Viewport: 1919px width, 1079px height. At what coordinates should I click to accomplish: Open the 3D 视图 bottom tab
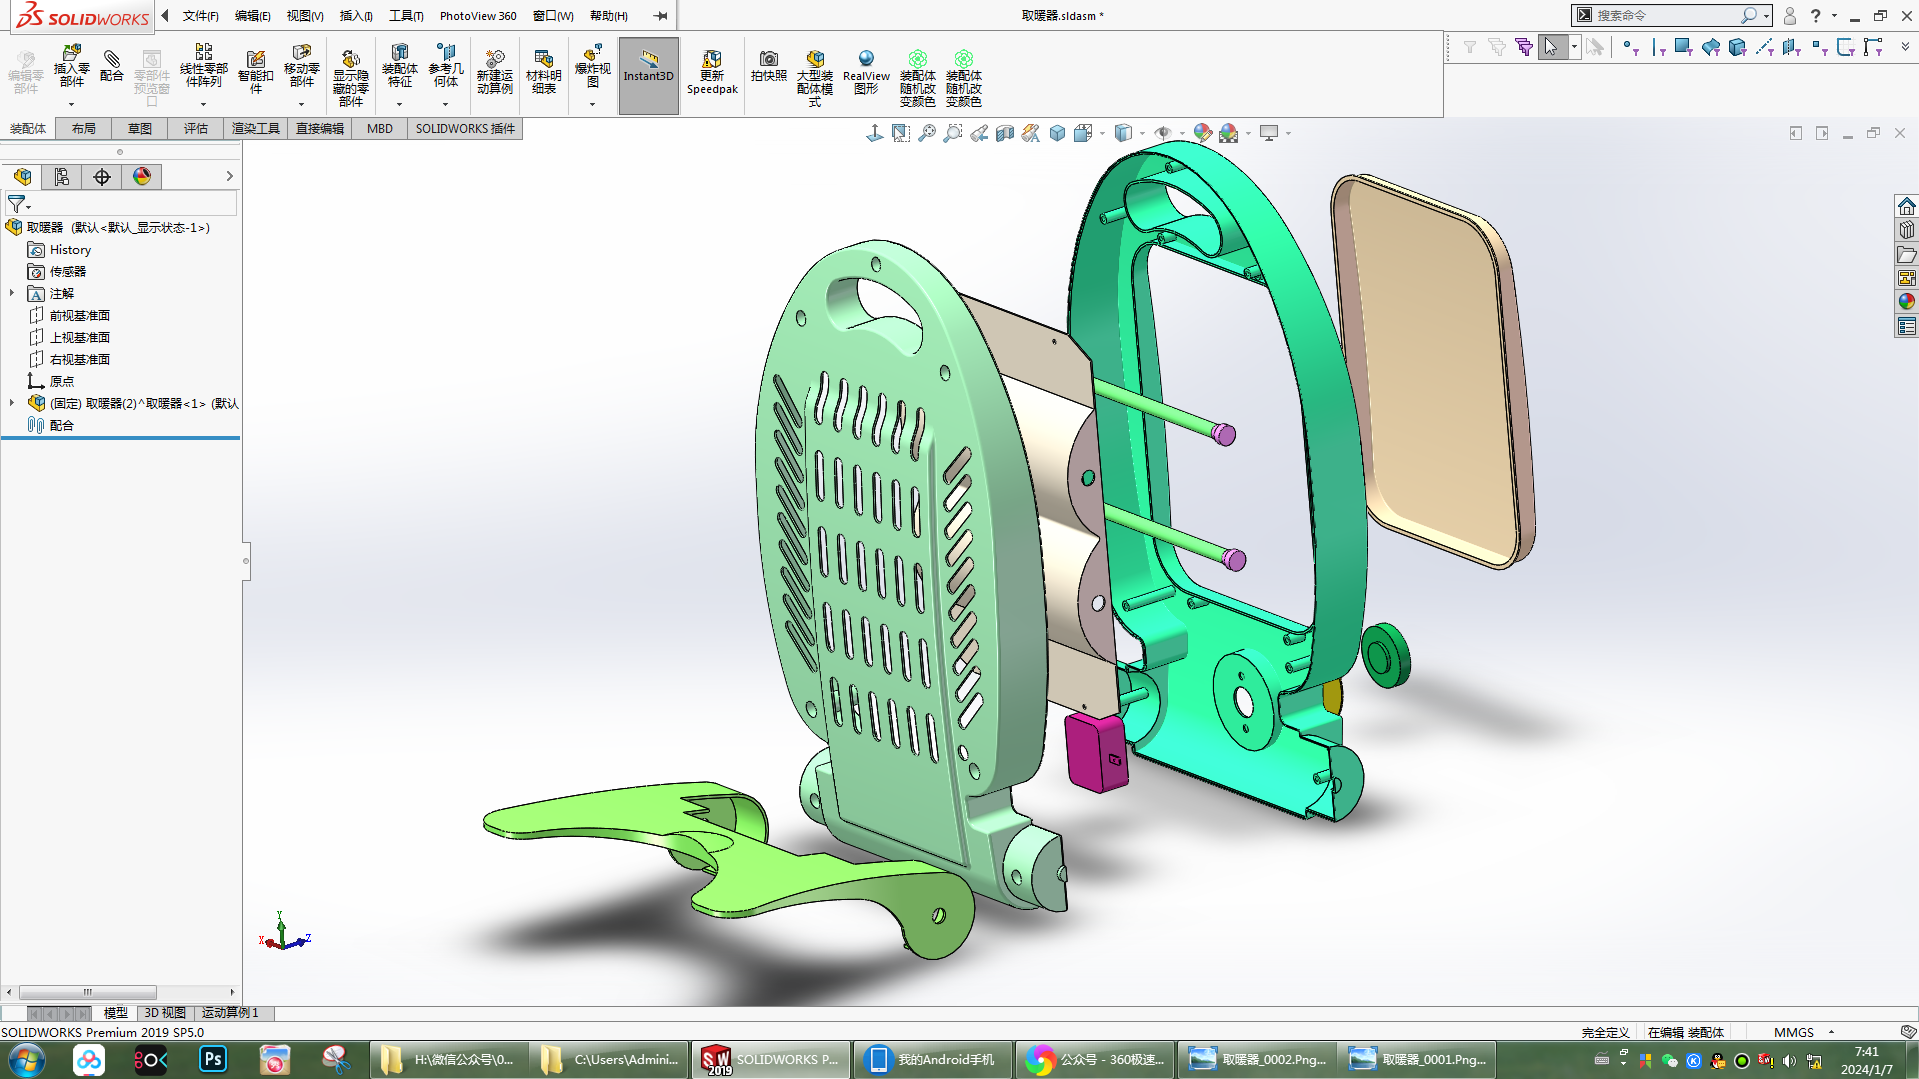coord(165,1013)
